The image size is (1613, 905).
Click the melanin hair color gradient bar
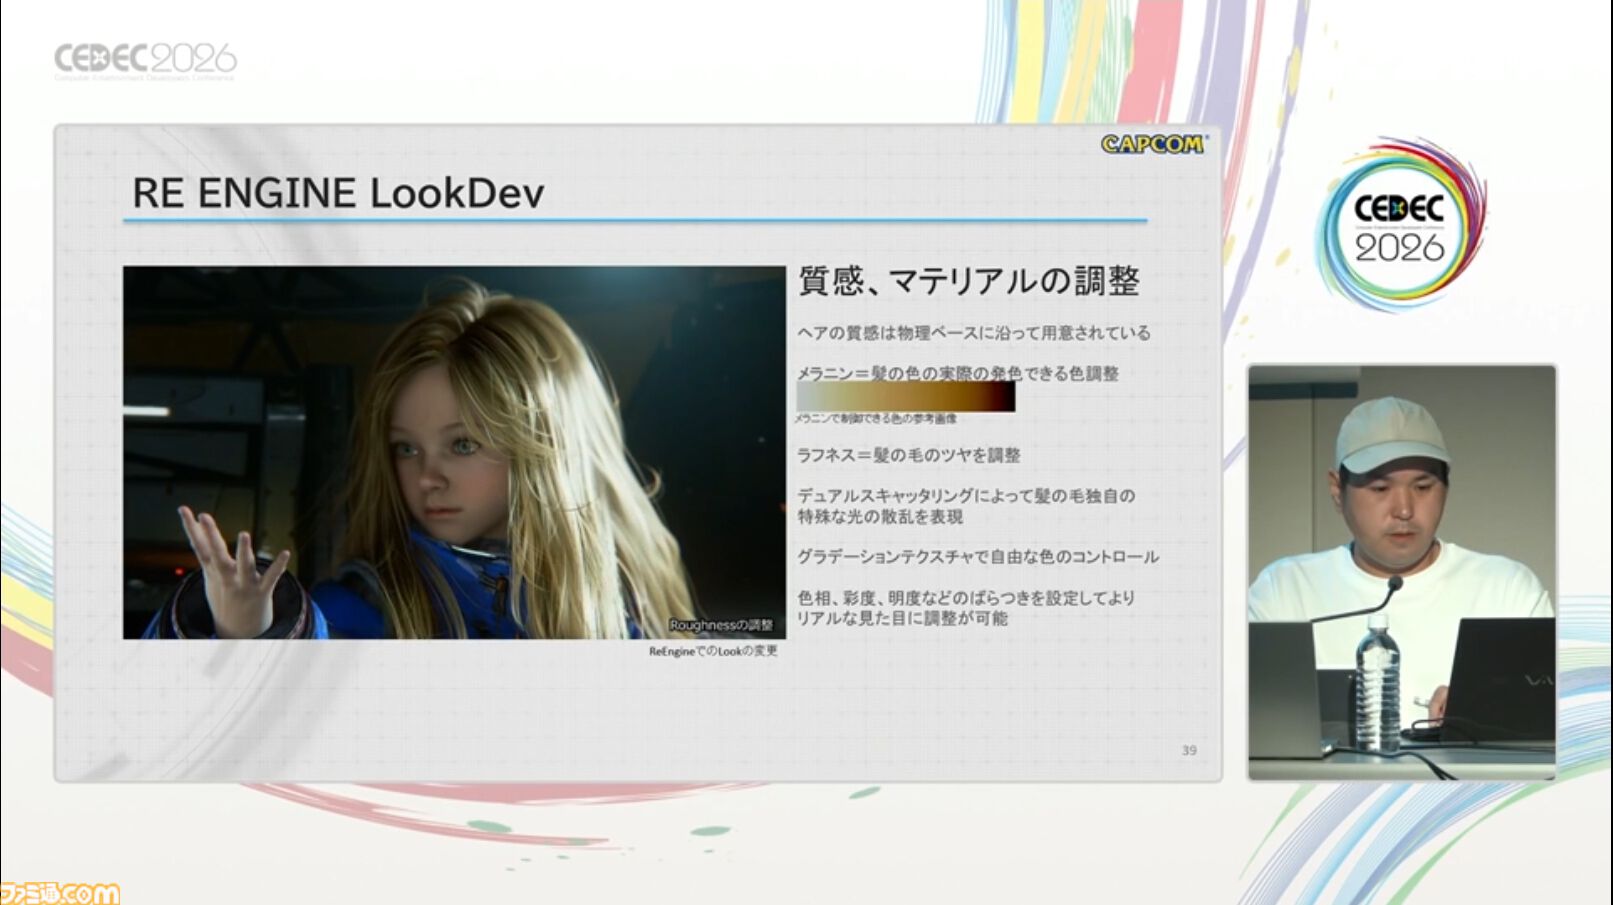click(x=906, y=397)
